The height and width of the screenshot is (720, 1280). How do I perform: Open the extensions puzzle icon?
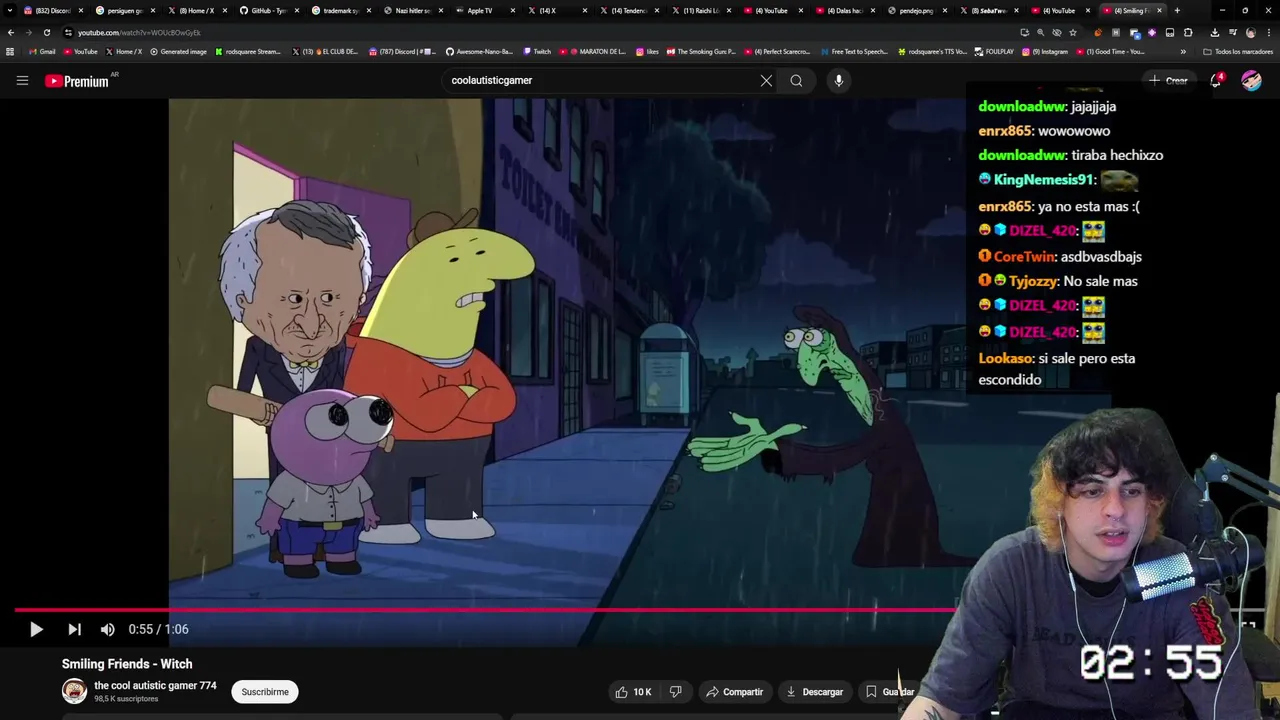(x=1188, y=32)
